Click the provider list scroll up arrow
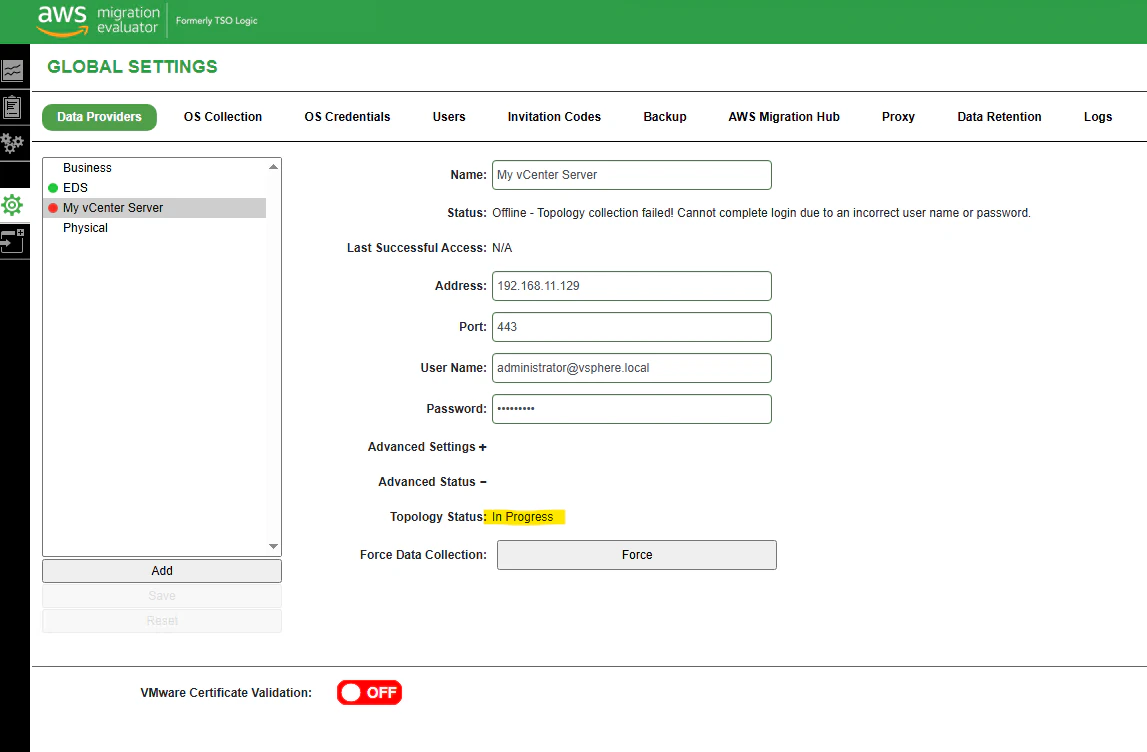 274,167
